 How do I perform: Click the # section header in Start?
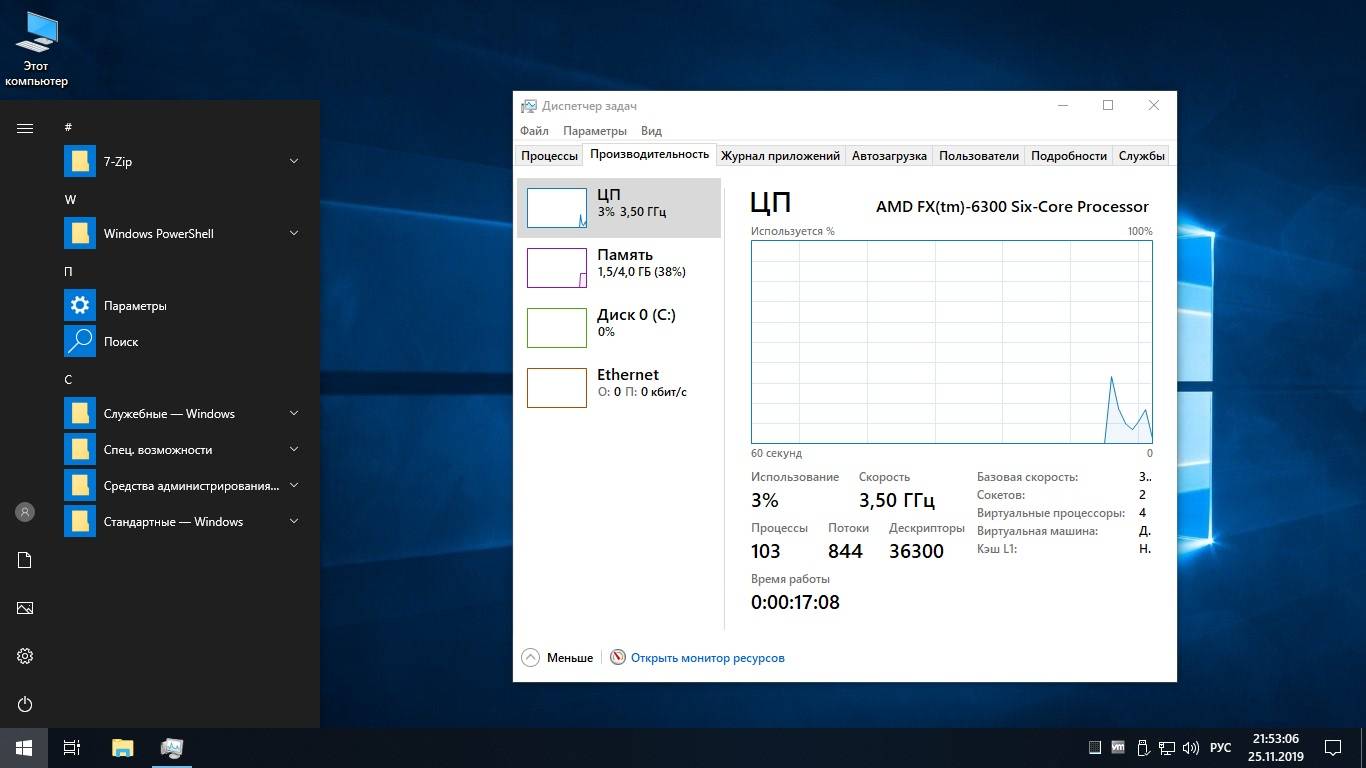click(x=68, y=127)
